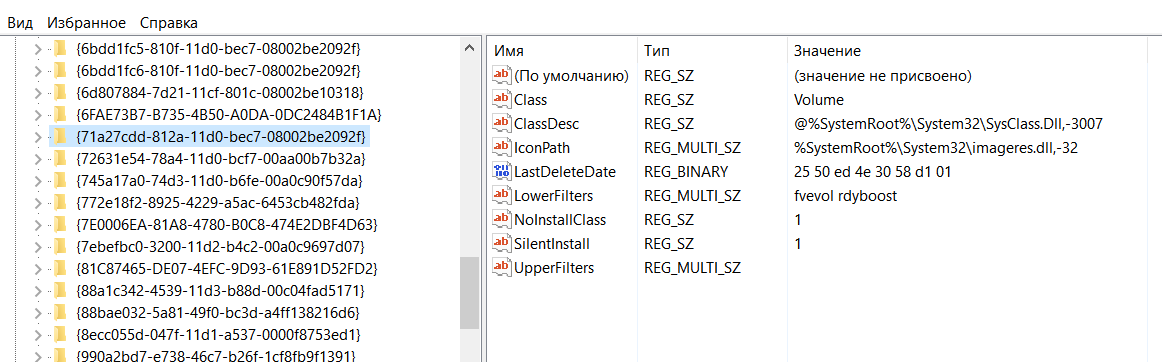Click folder icon of {88bae032-5a81-49f0-bc3d-a4ff138216d6}
Viewport: 1162px width, 362px height.
[60, 312]
